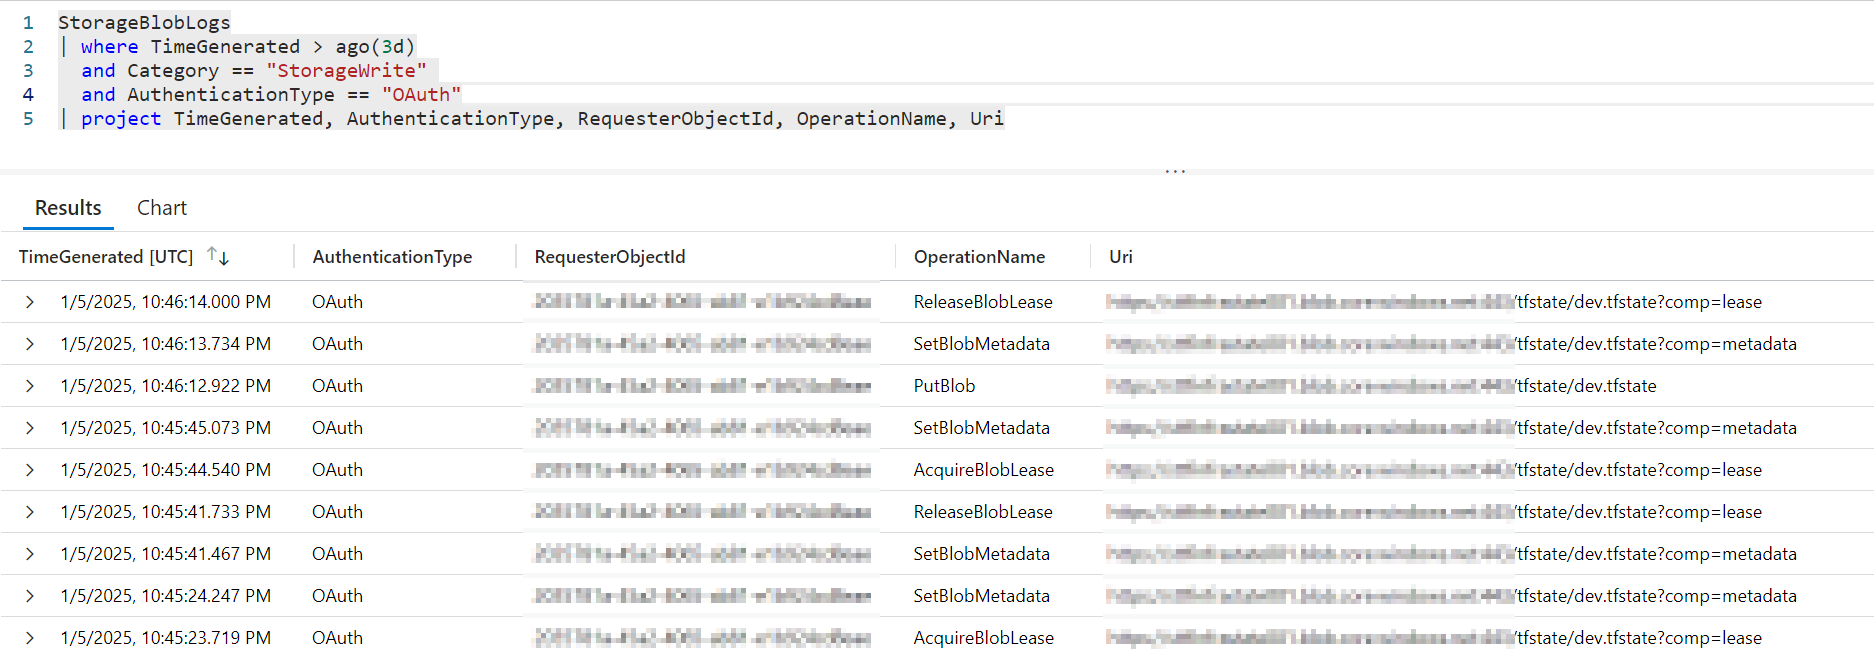The width and height of the screenshot is (1874, 649).
Task: Click the three-dot pane divider handle
Action: 1174,172
